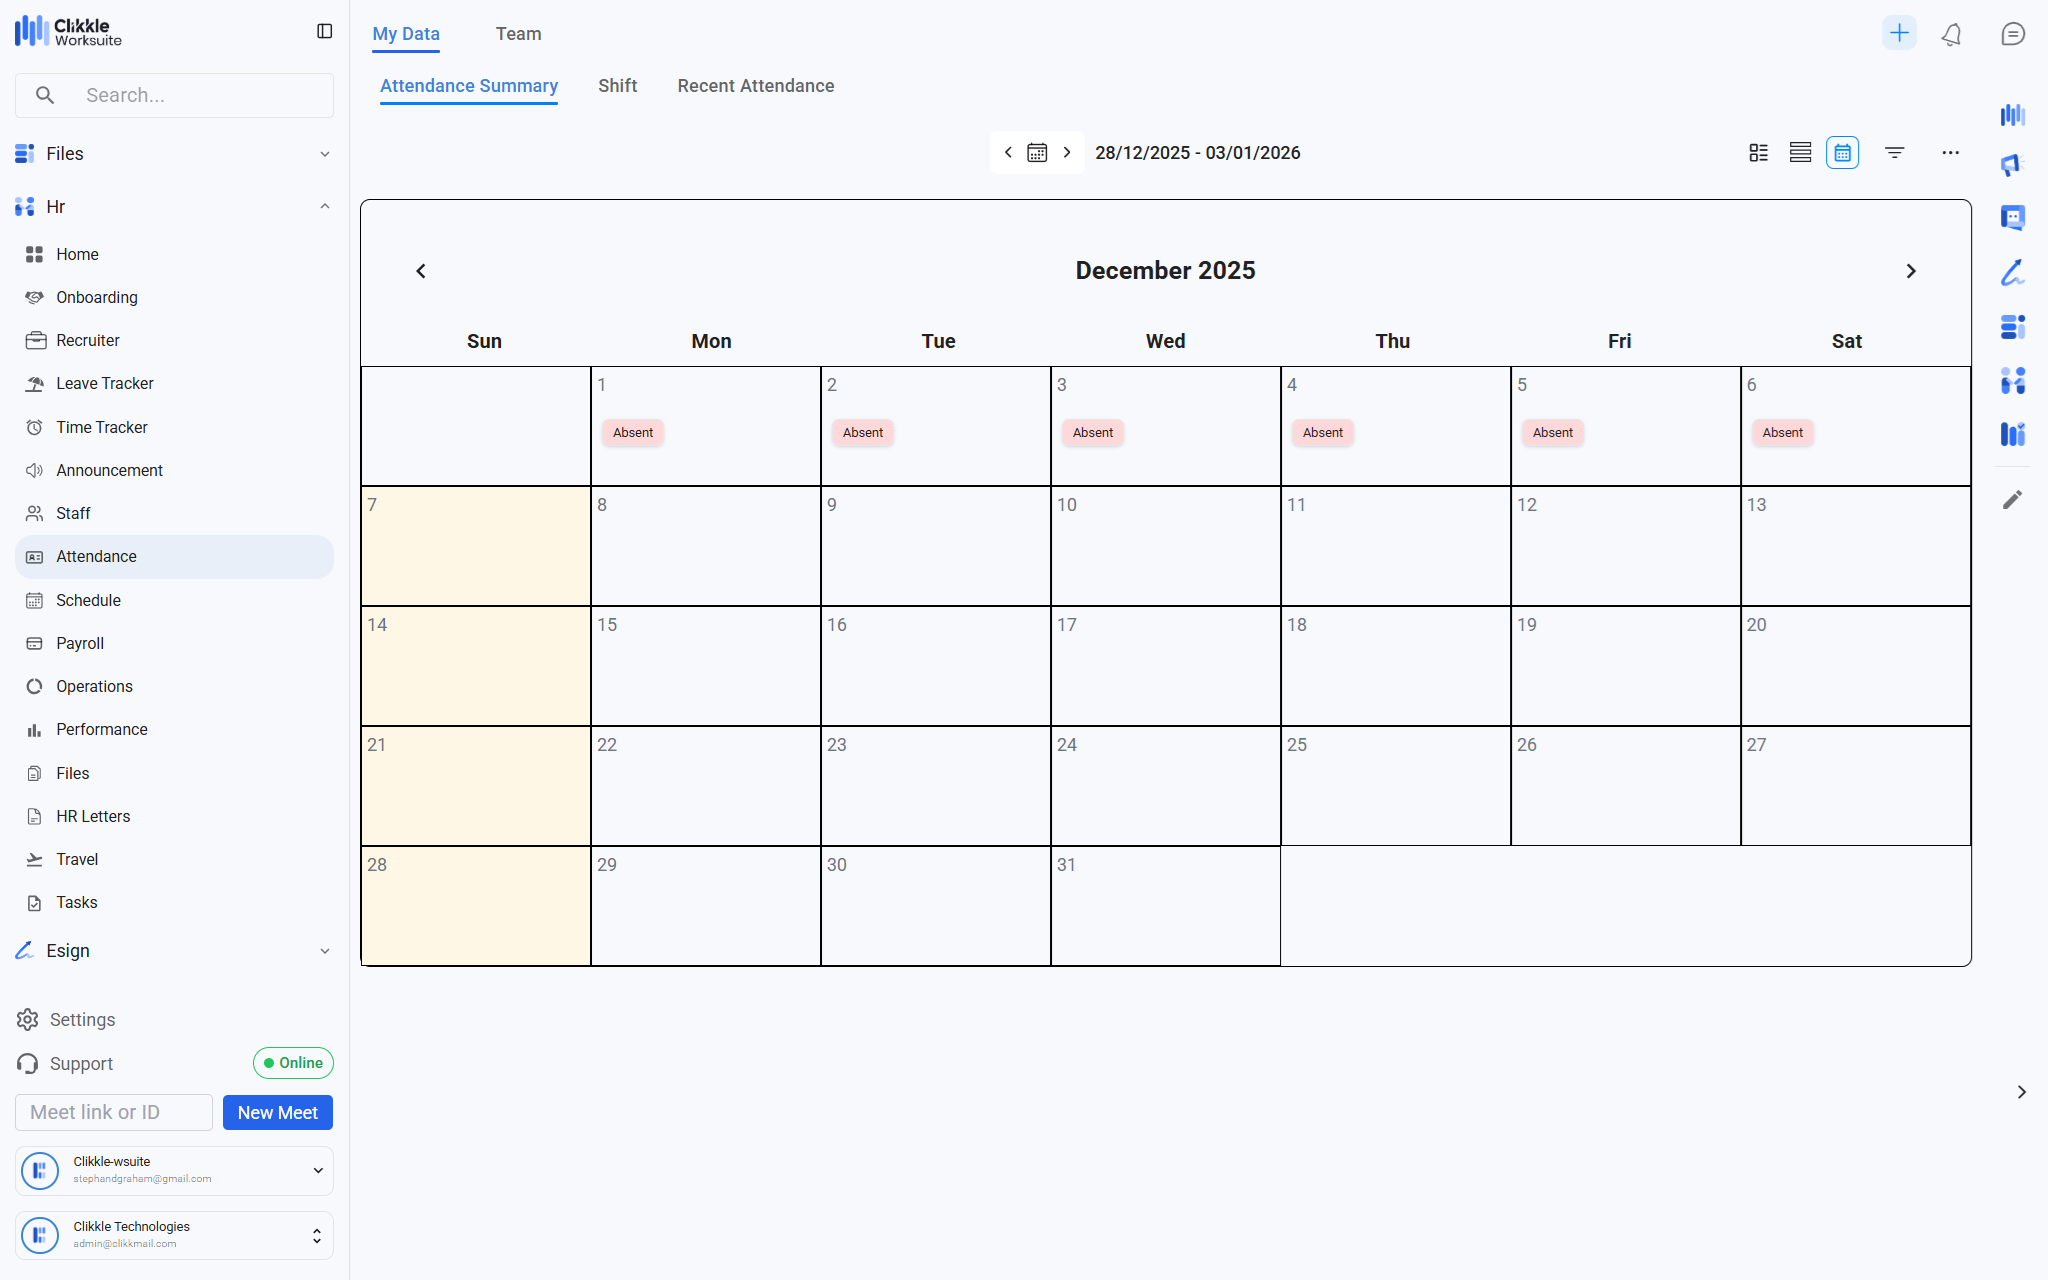Switch to the Team tab
The width and height of the screenshot is (2048, 1280).
[518, 34]
